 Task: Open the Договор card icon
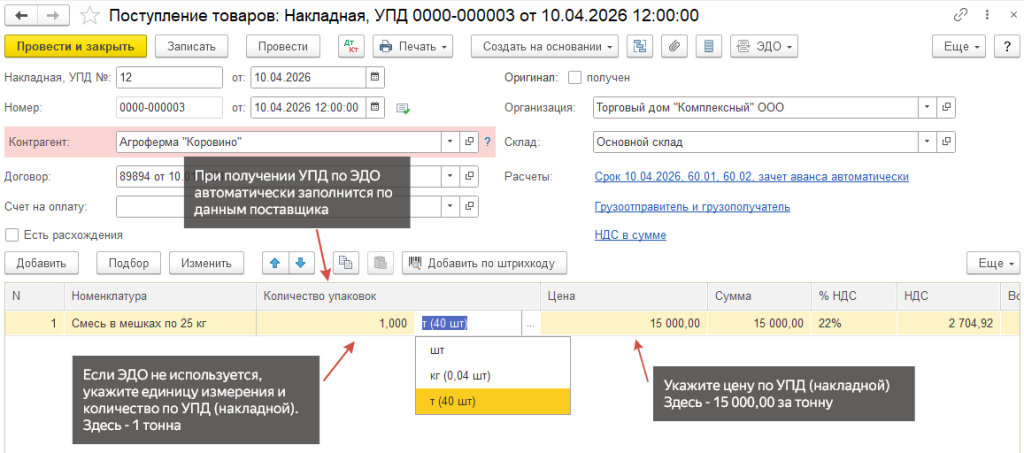(468, 176)
